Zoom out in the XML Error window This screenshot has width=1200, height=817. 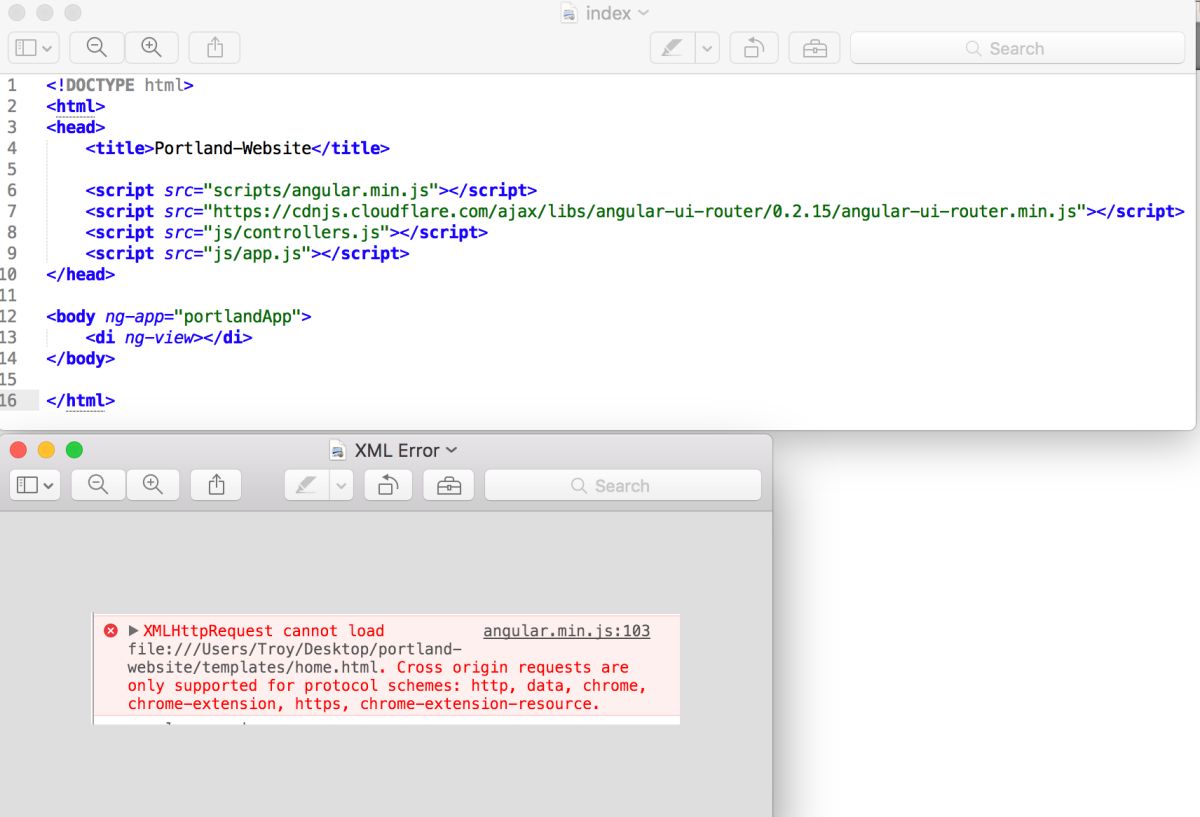click(98, 485)
